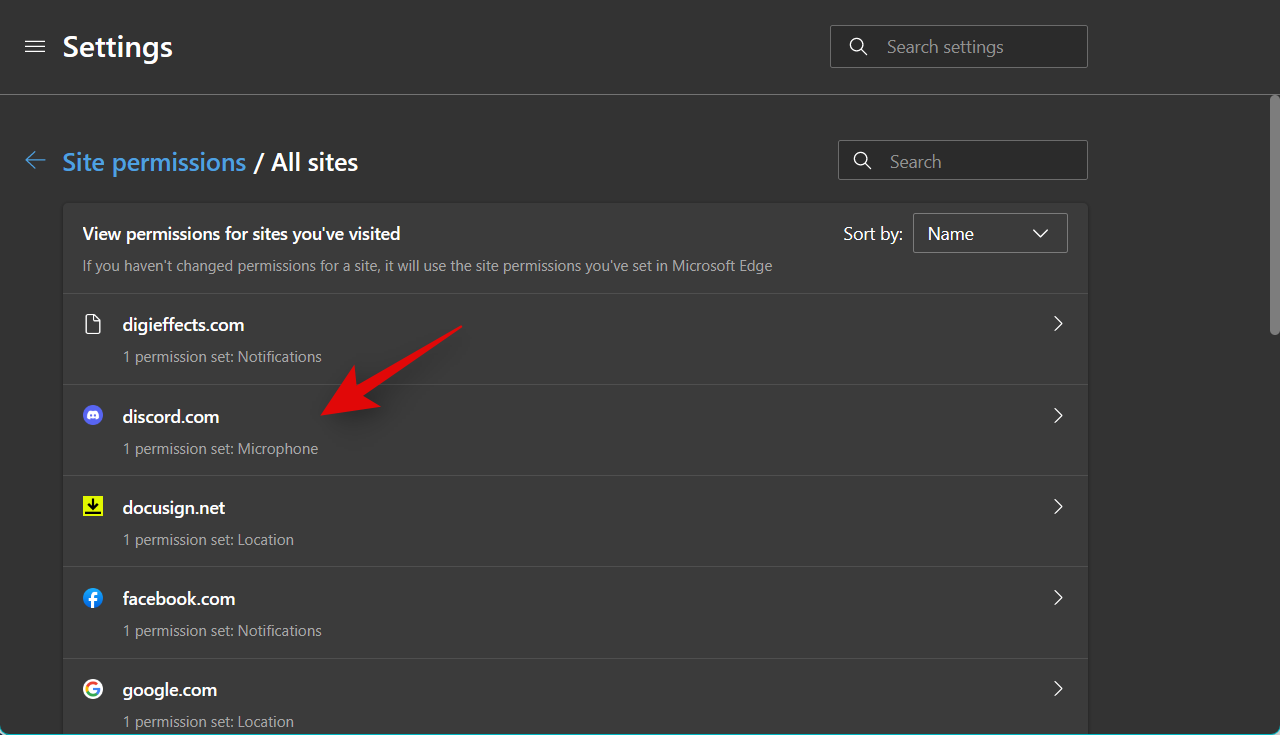This screenshot has height=735, width=1280.
Task: Go to Site permissions breadcrumb link
Action: (x=154, y=162)
